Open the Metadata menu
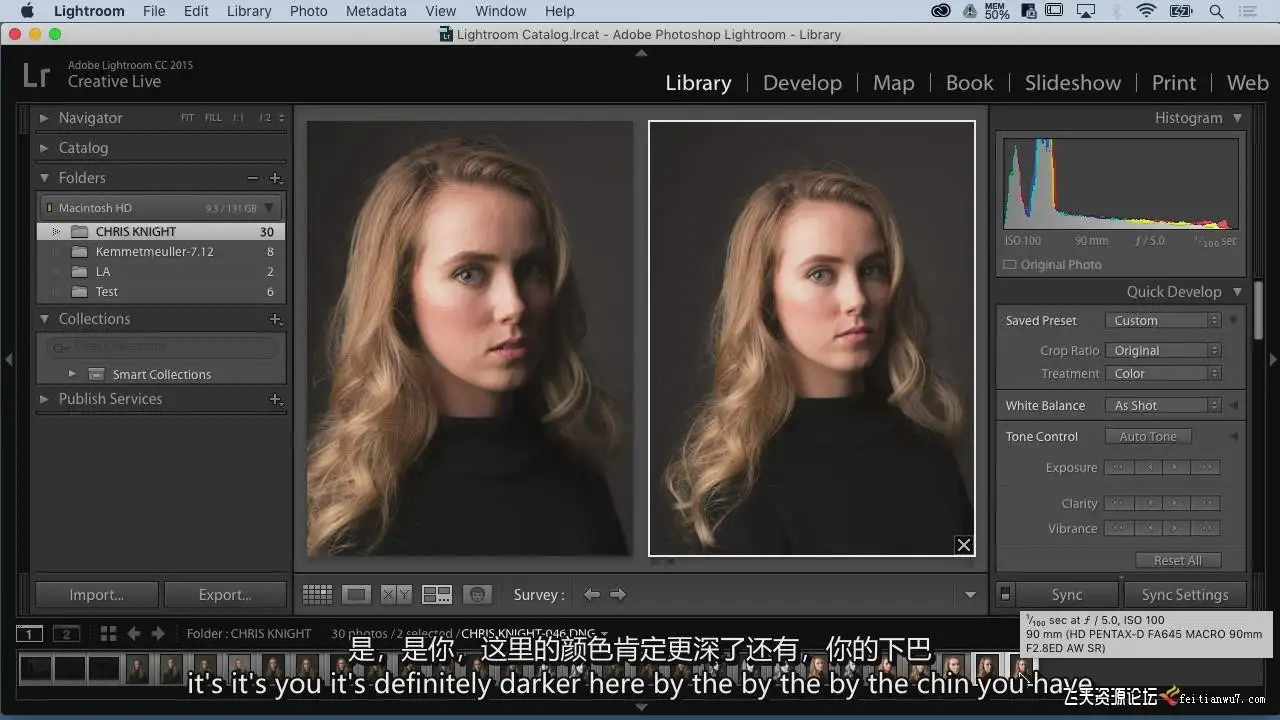The width and height of the screenshot is (1280, 720). [x=376, y=11]
